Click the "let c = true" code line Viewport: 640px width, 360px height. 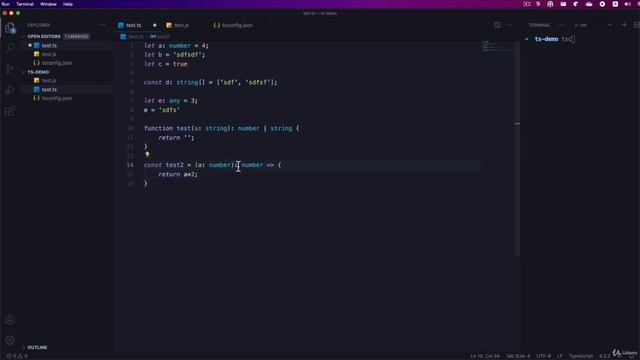click(166, 64)
